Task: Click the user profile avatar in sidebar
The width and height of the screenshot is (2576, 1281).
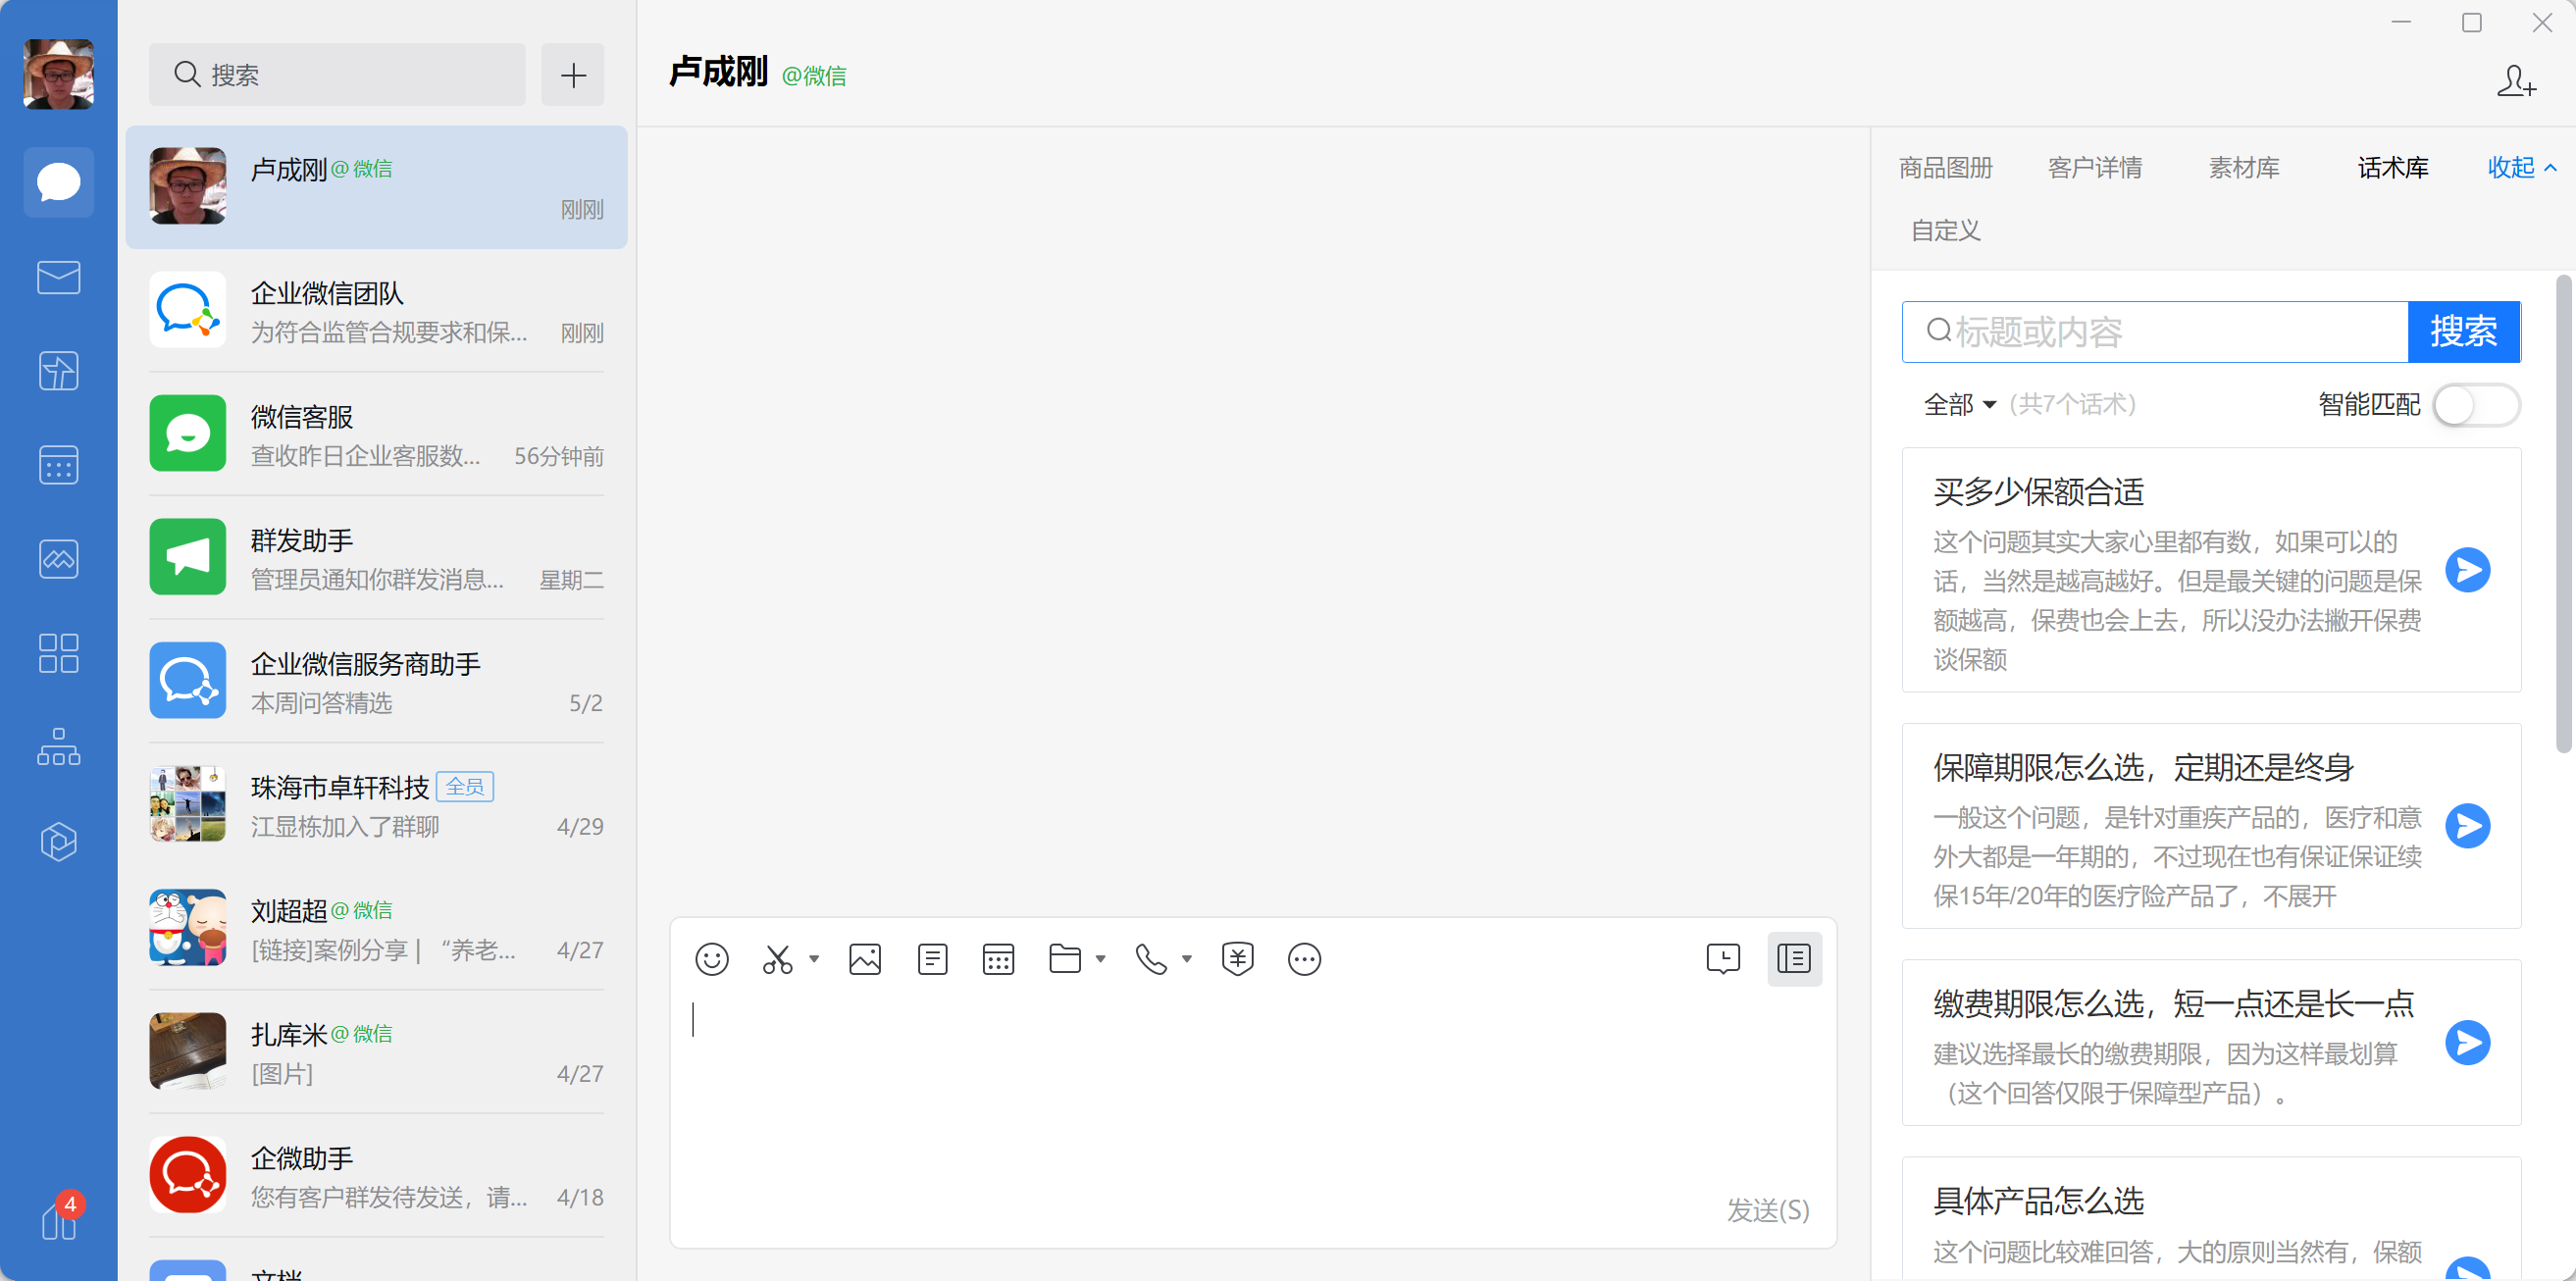Action: pyautogui.click(x=58, y=74)
